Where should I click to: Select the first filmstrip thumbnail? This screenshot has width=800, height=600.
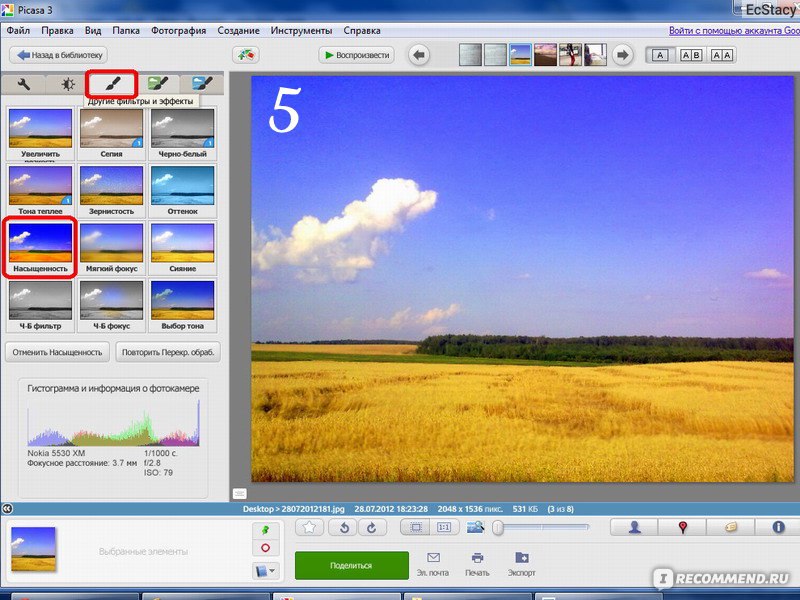coord(470,55)
